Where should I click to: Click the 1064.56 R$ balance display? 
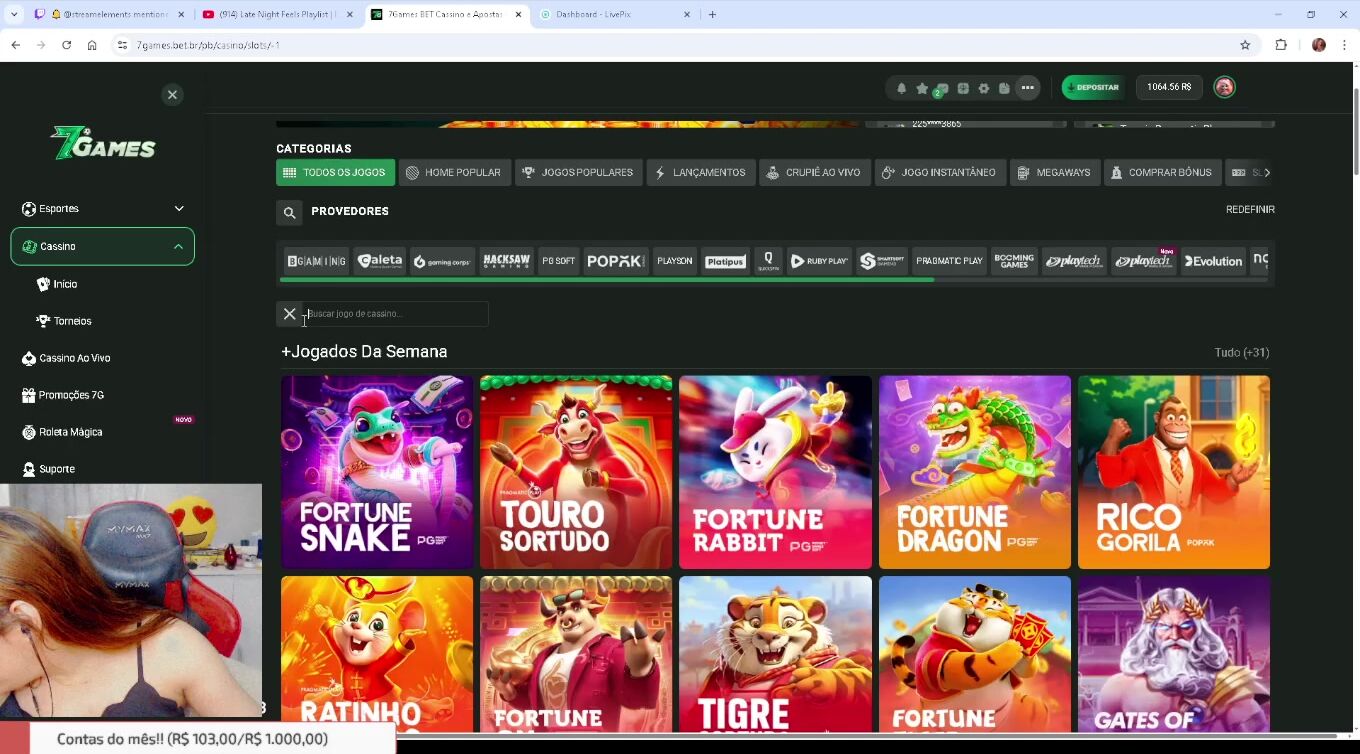pyautogui.click(x=1169, y=87)
